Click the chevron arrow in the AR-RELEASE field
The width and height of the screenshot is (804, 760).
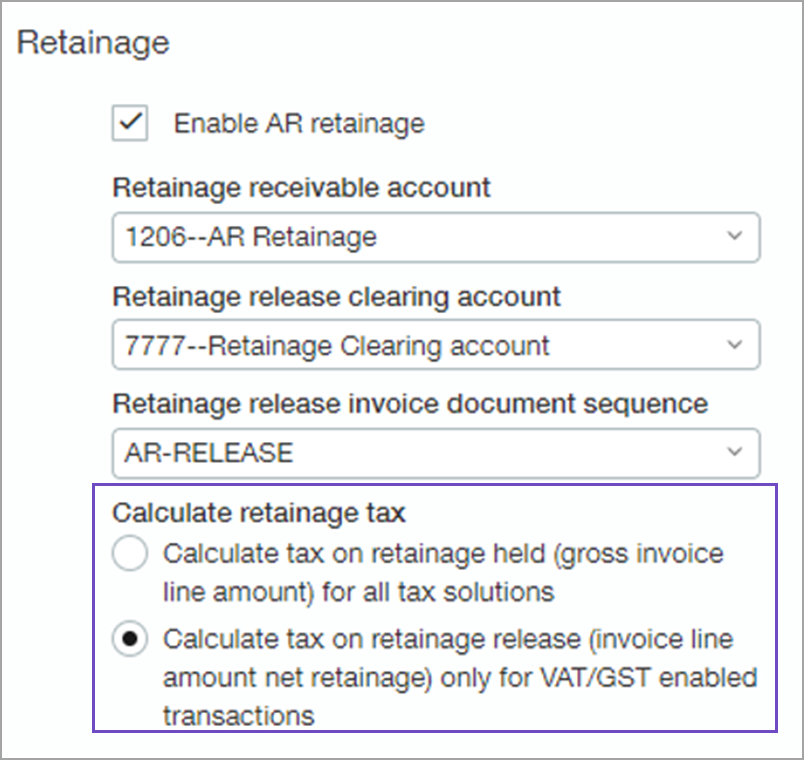click(735, 453)
